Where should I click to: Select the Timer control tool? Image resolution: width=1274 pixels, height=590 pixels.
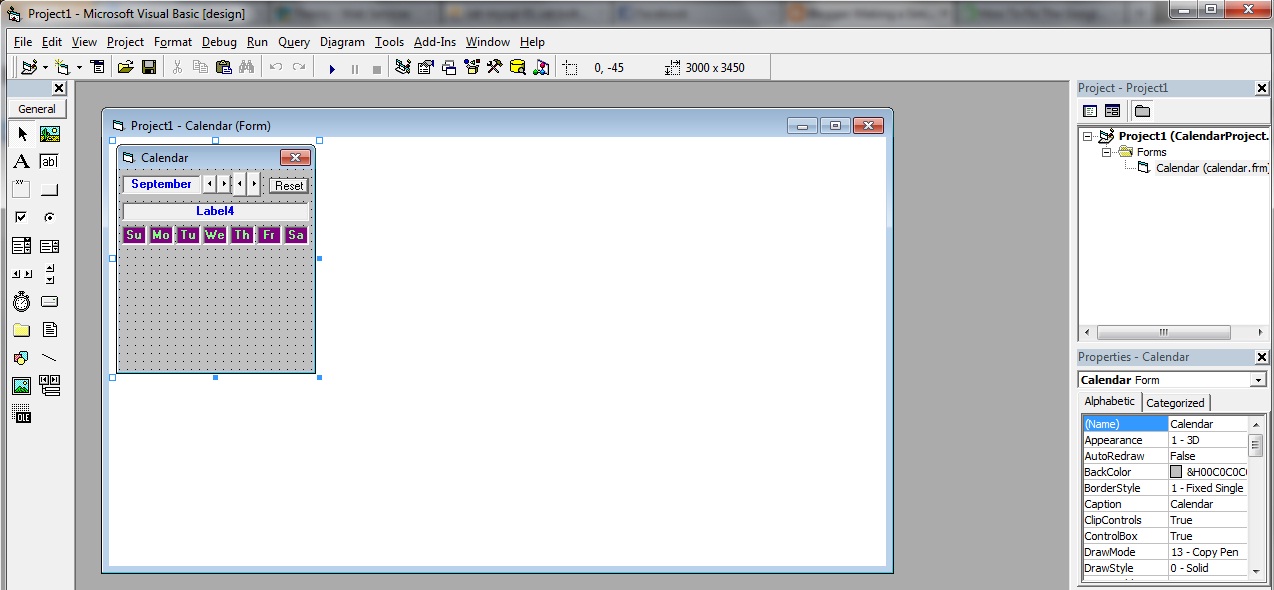pyautogui.click(x=22, y=301)
